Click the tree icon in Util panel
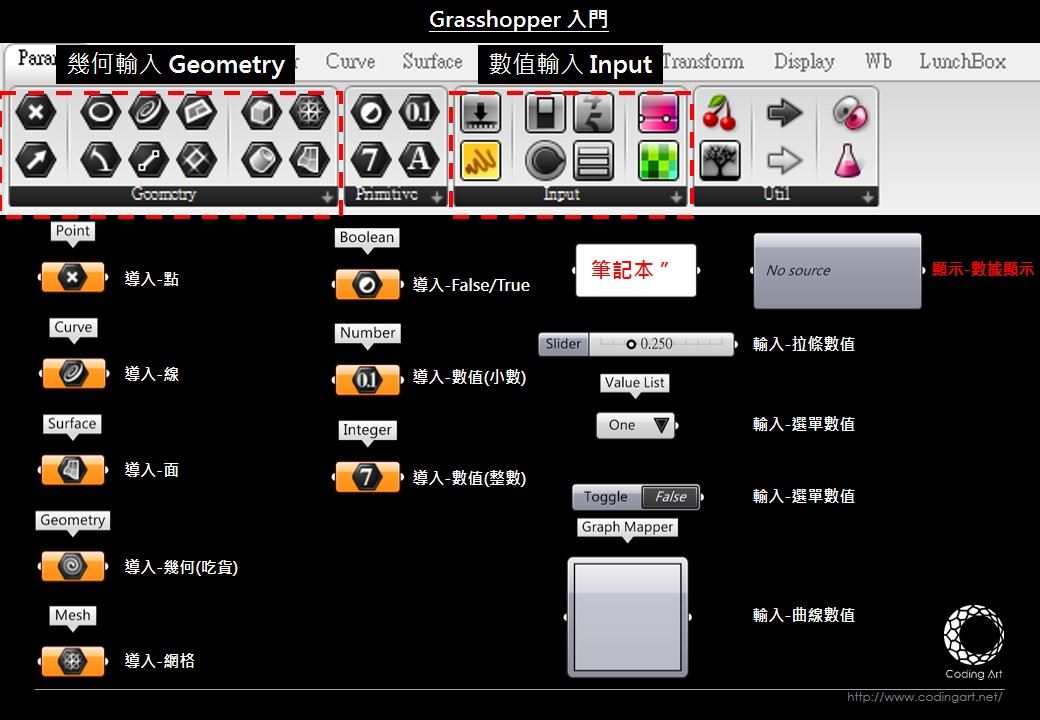This screenshot has height=720, width=1040. (x=719, y=160)
